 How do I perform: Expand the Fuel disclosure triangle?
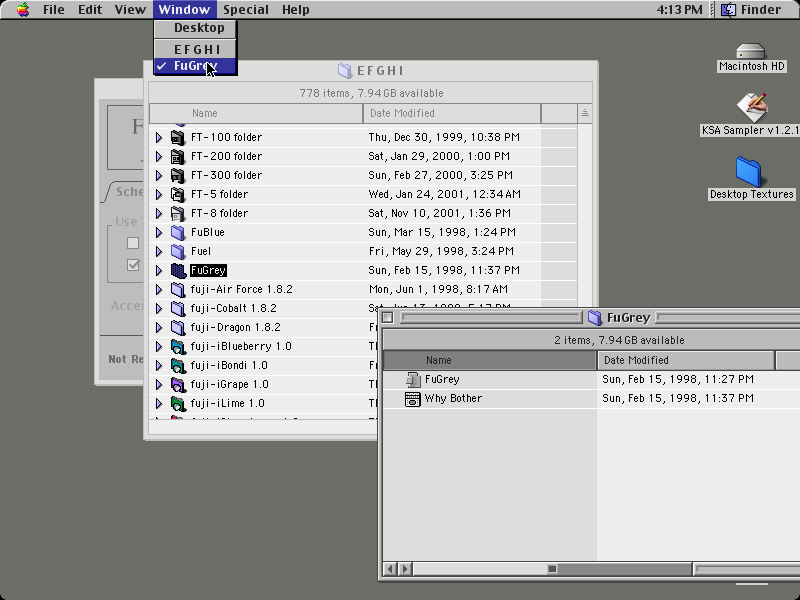(159, 252)
